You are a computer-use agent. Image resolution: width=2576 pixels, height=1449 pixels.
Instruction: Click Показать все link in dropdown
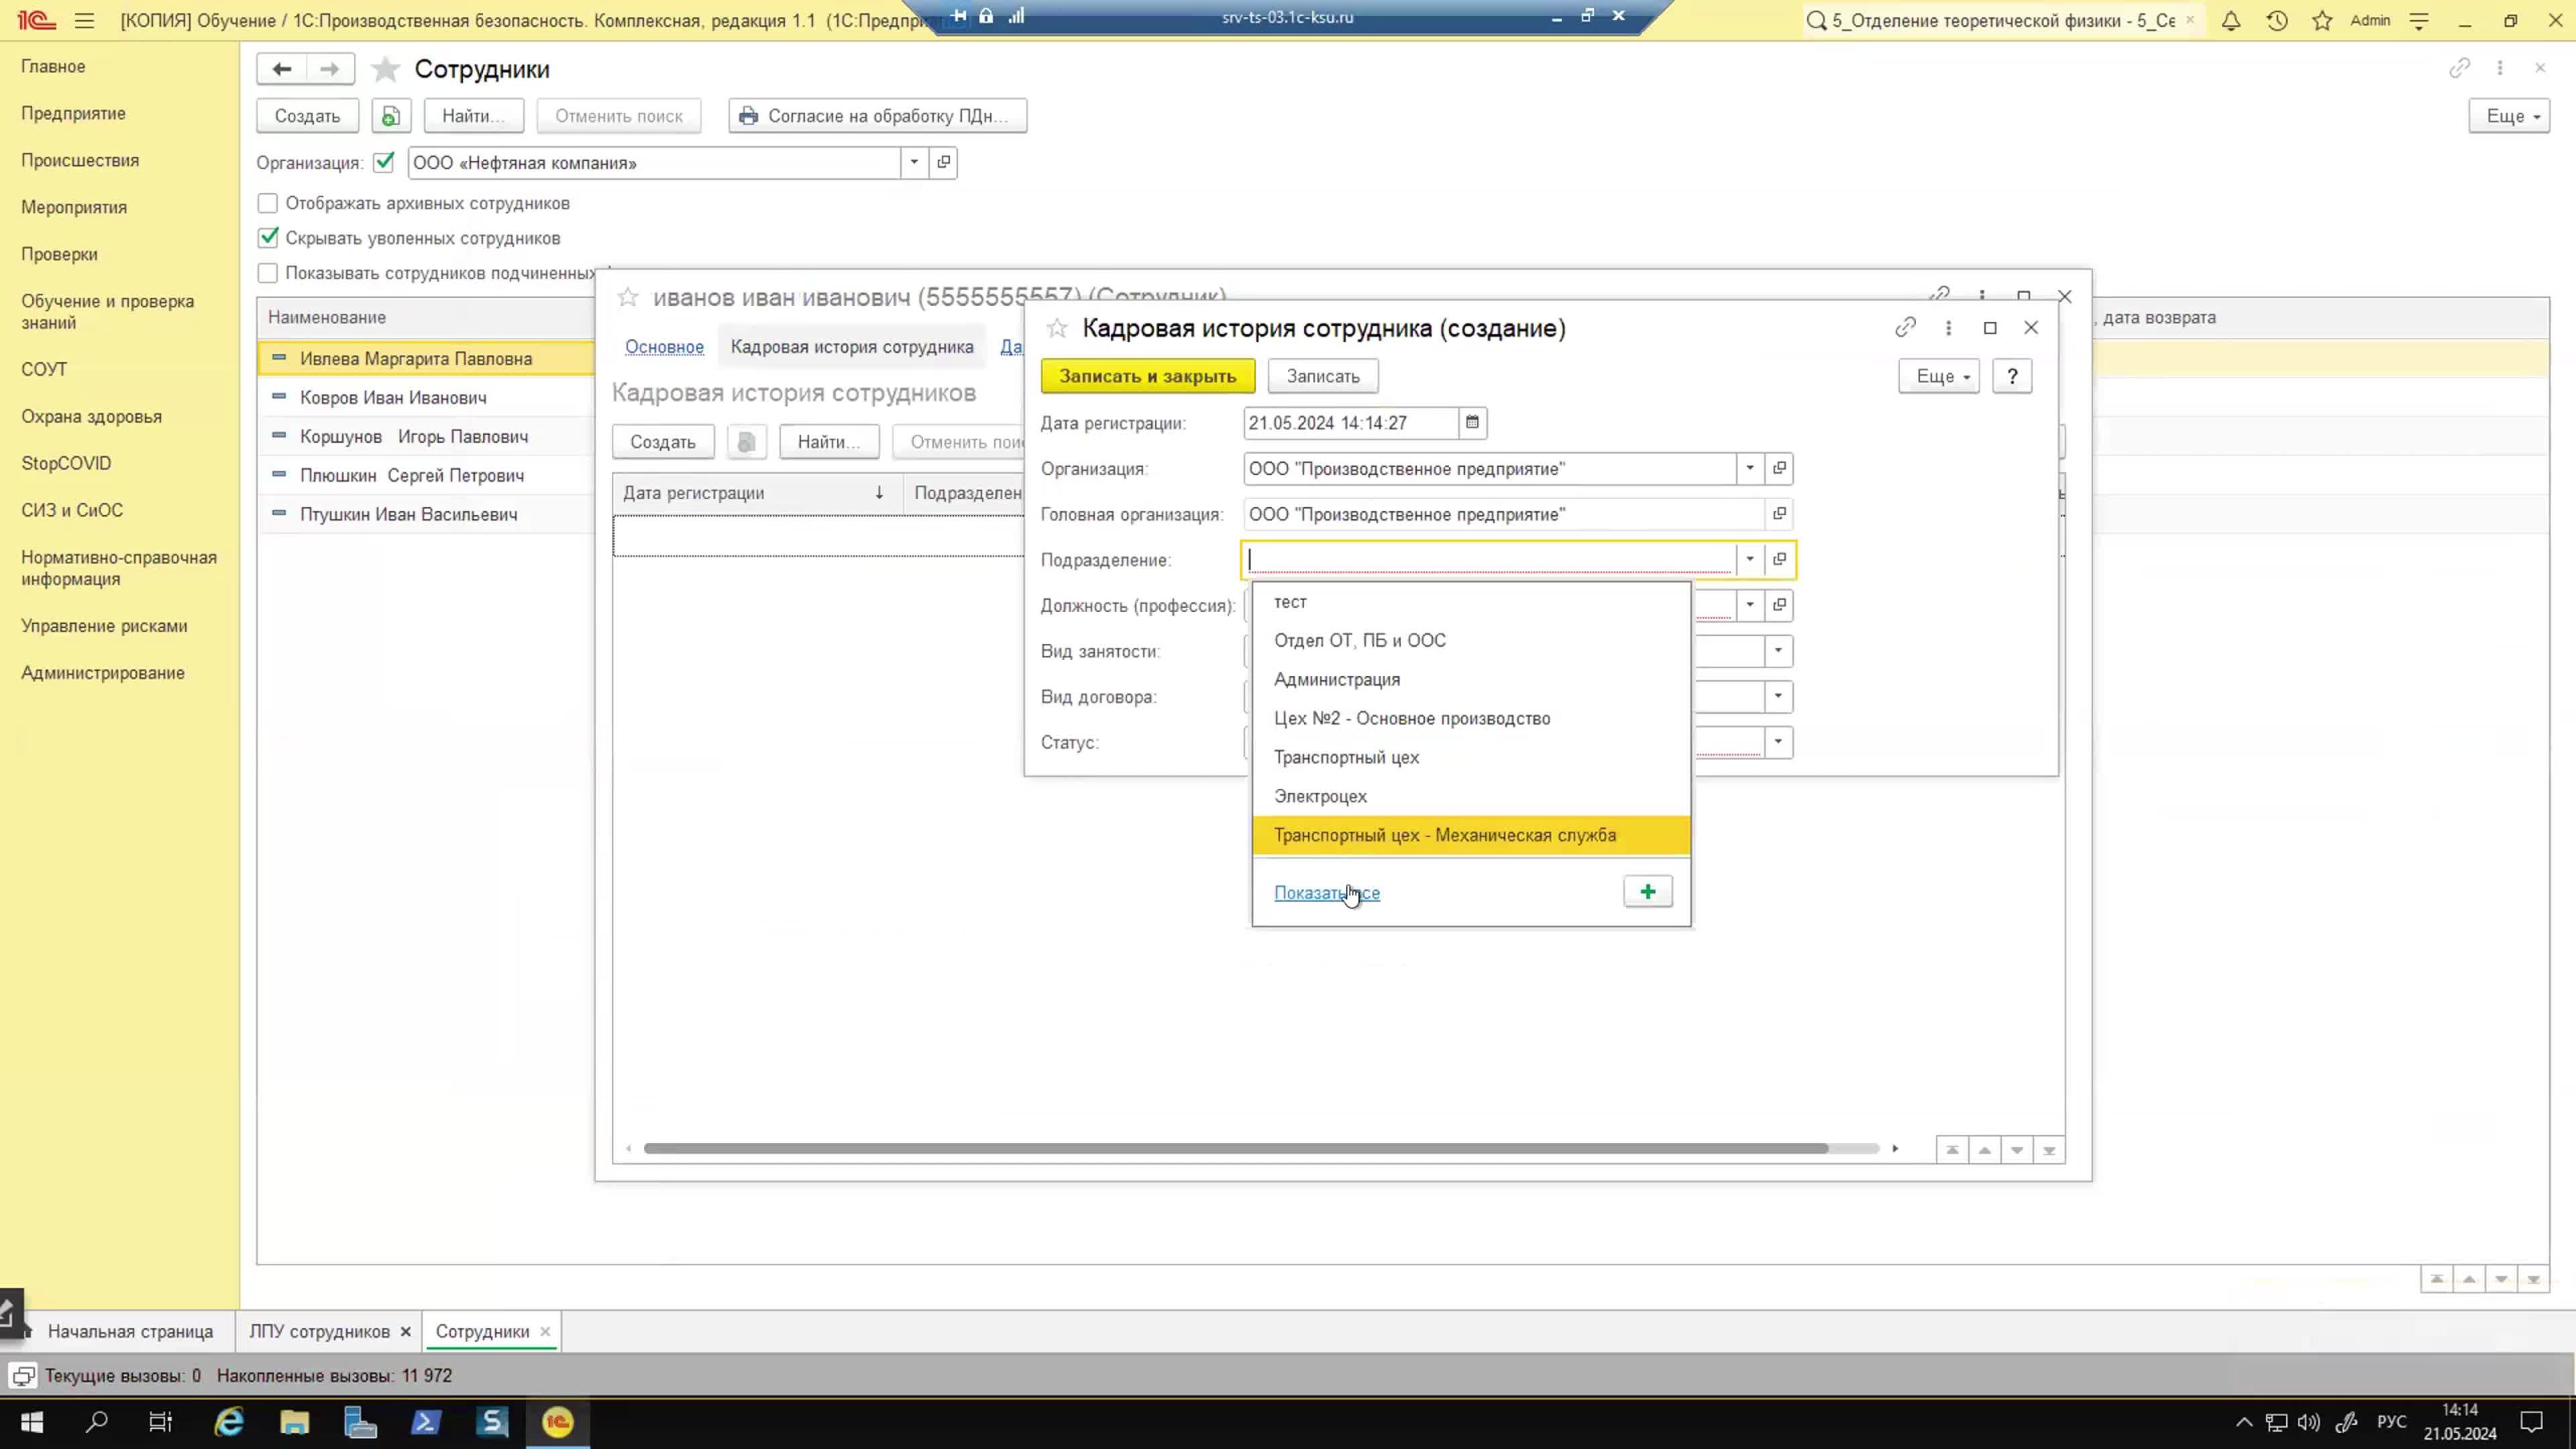tap(1326, 893)
